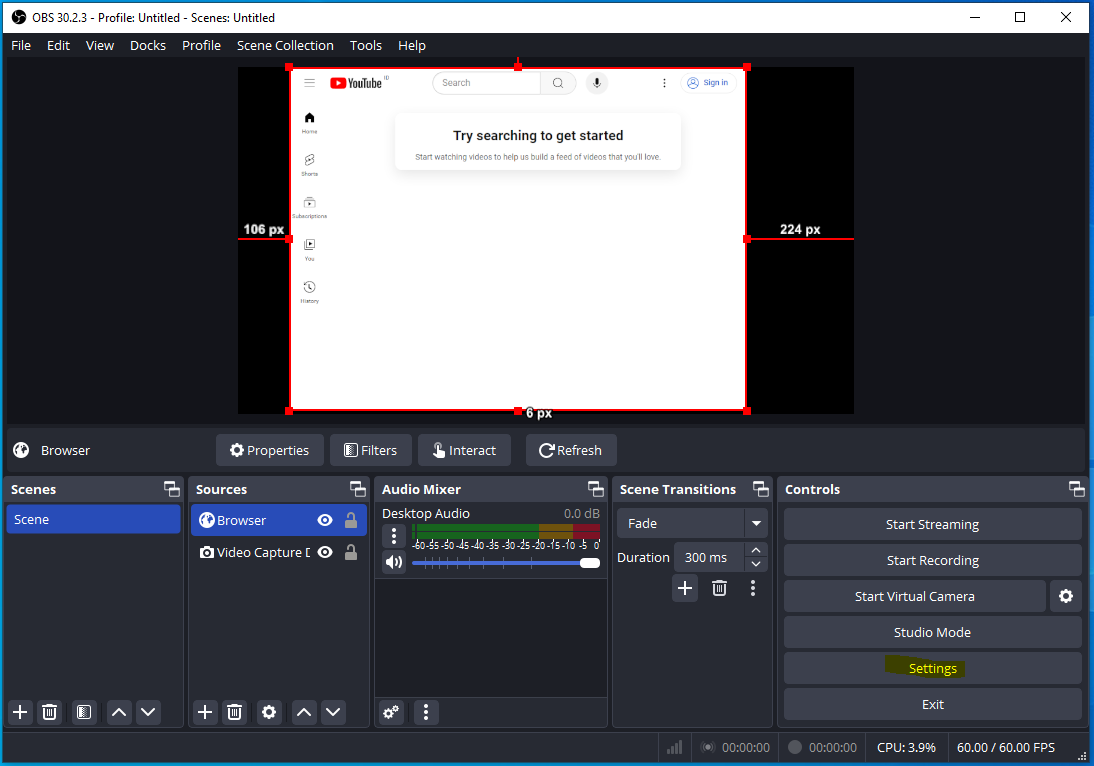Open the Profile menu
This screenshot has height=766, width=1094.
202,45
